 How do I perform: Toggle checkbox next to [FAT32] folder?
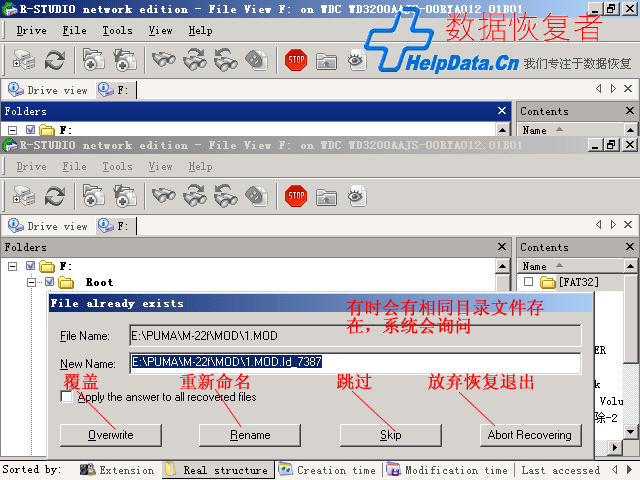click(528, 282)
